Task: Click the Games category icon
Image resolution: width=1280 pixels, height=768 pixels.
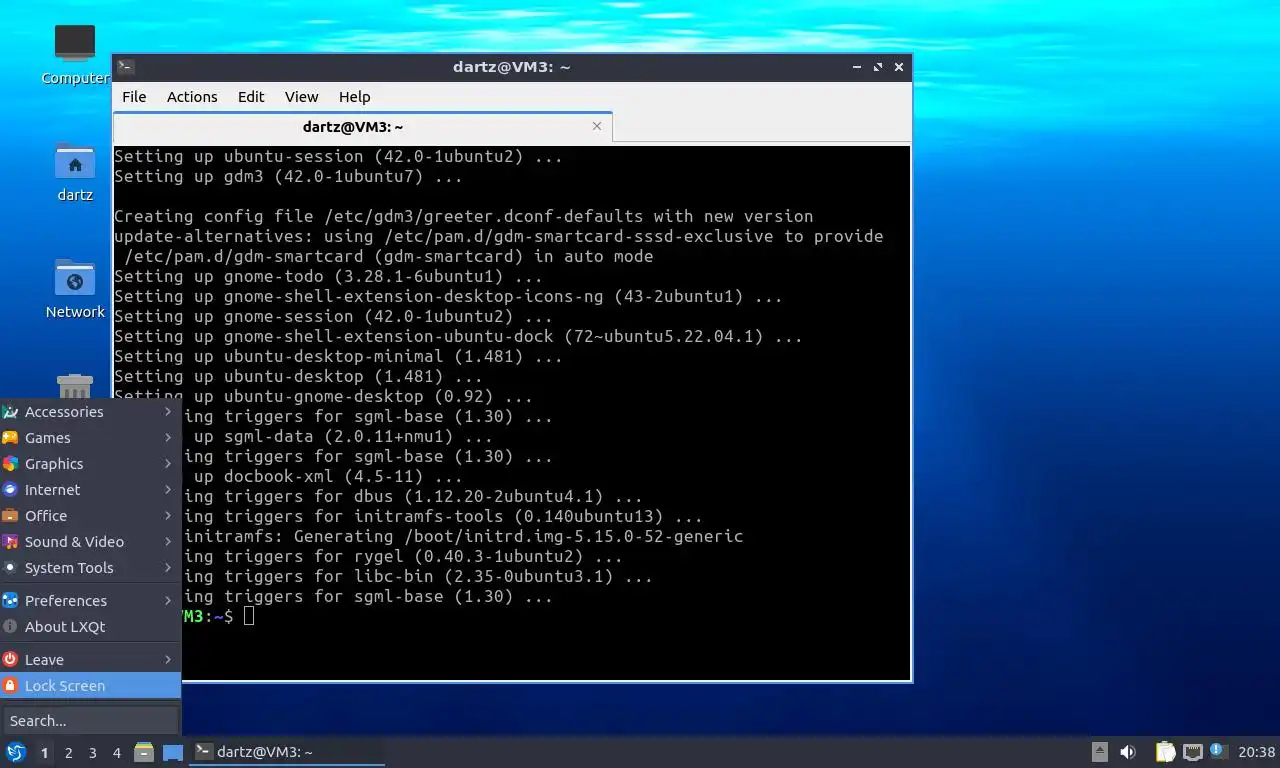Action: 10,438
